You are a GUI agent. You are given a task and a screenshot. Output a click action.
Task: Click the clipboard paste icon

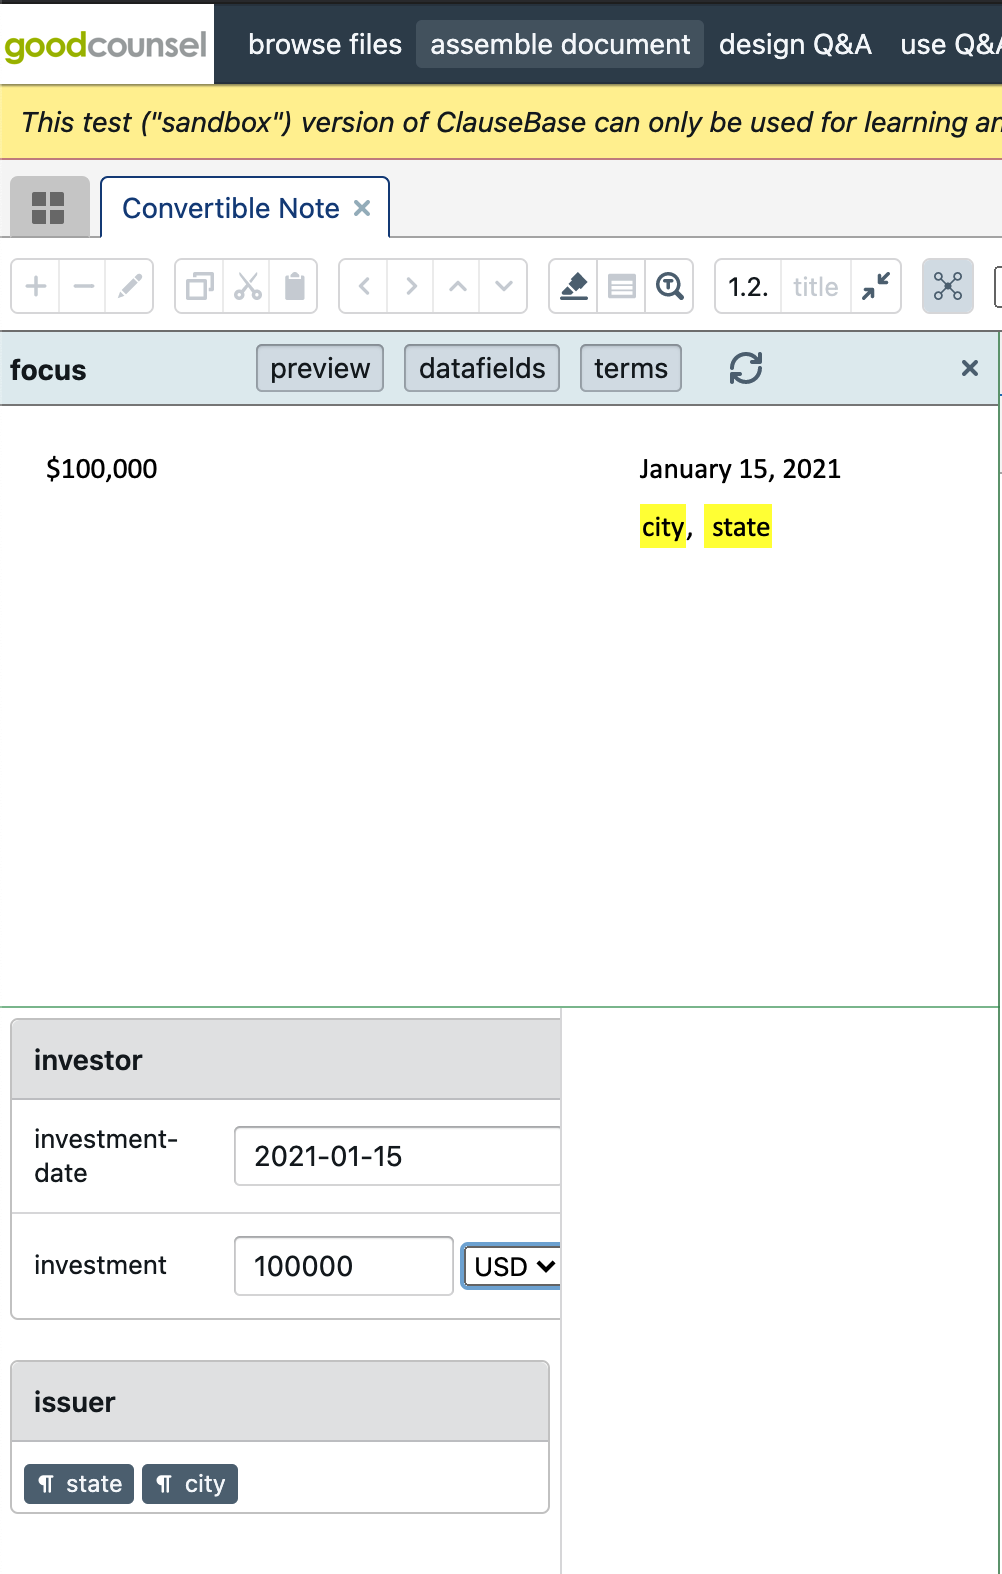point(294,287)
